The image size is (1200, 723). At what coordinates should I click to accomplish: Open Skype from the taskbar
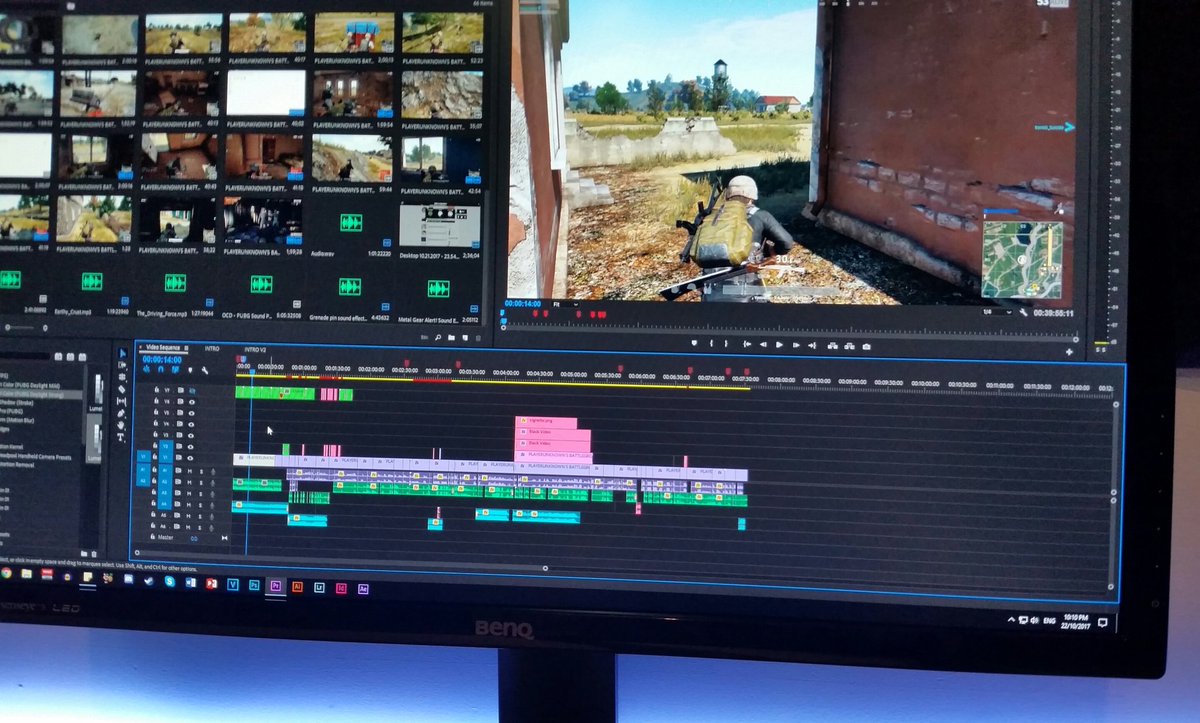pos(169,581)
